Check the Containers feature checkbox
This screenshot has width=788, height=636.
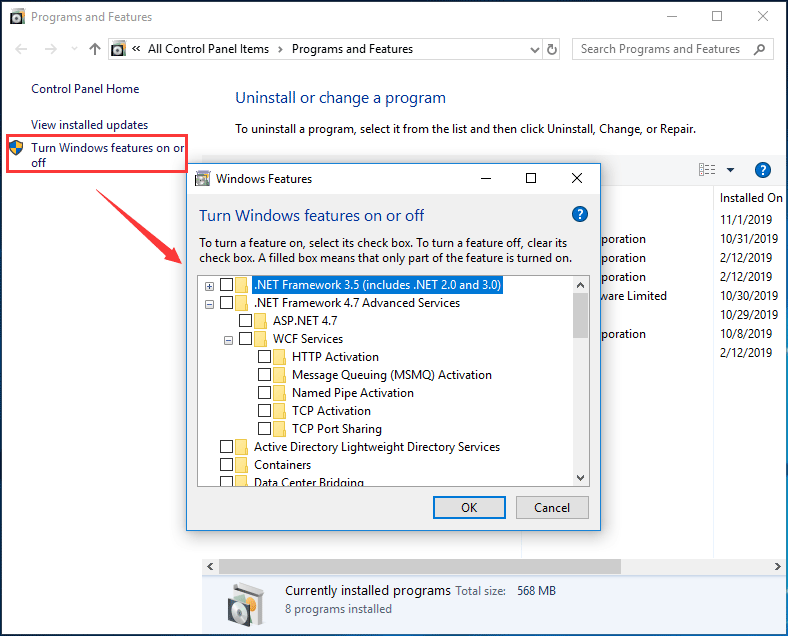coord(227,464)
